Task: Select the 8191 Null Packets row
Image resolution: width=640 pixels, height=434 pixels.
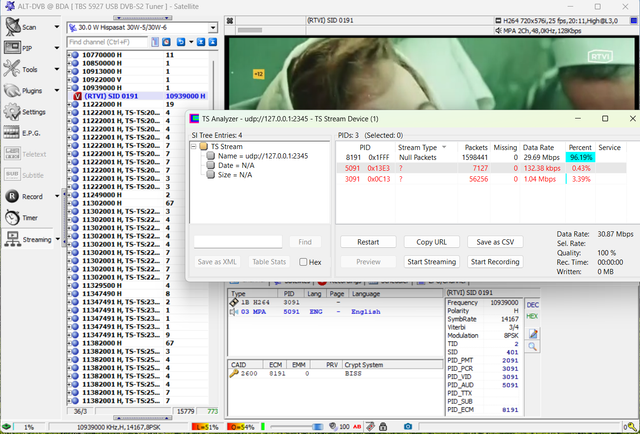Action: [x=482, y=158]
